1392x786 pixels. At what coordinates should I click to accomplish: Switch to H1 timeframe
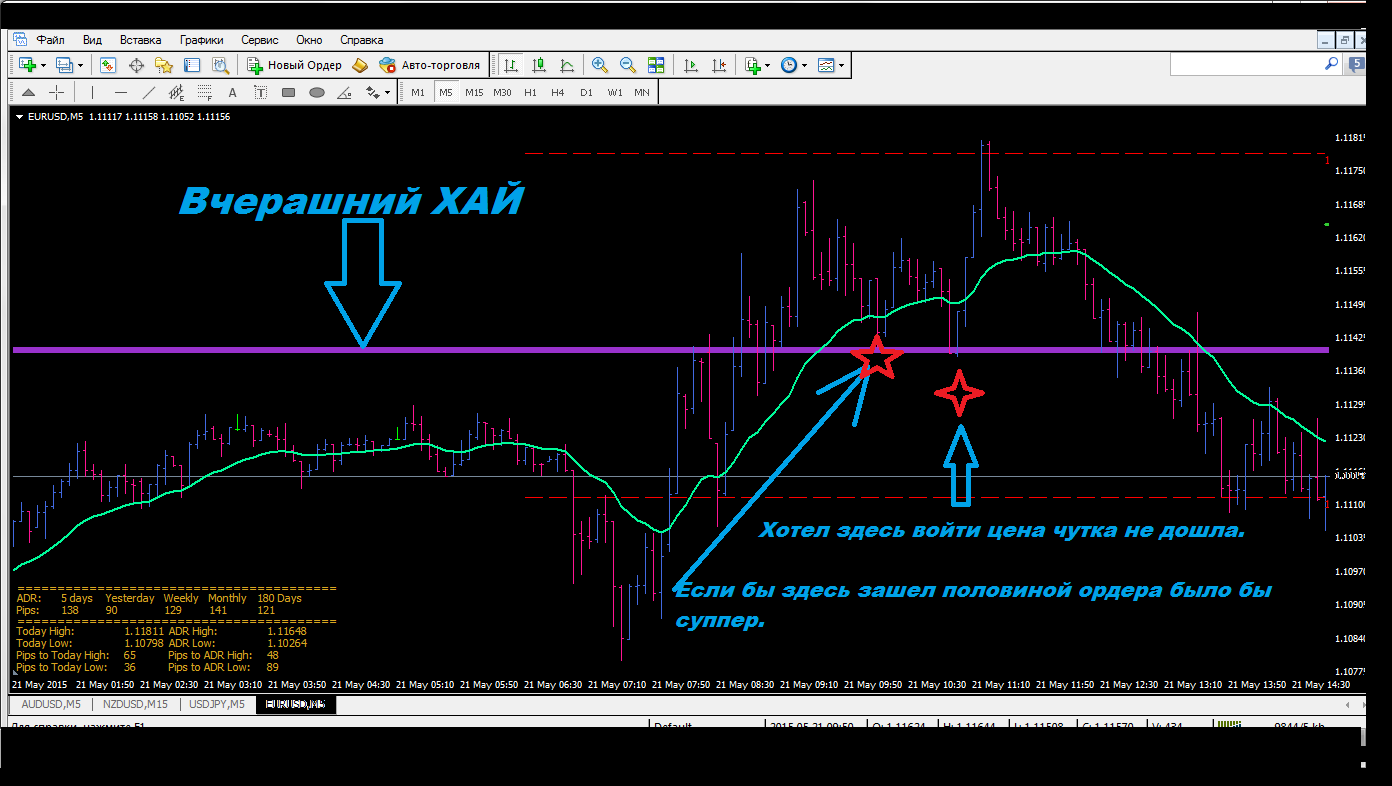pos(530,93)
